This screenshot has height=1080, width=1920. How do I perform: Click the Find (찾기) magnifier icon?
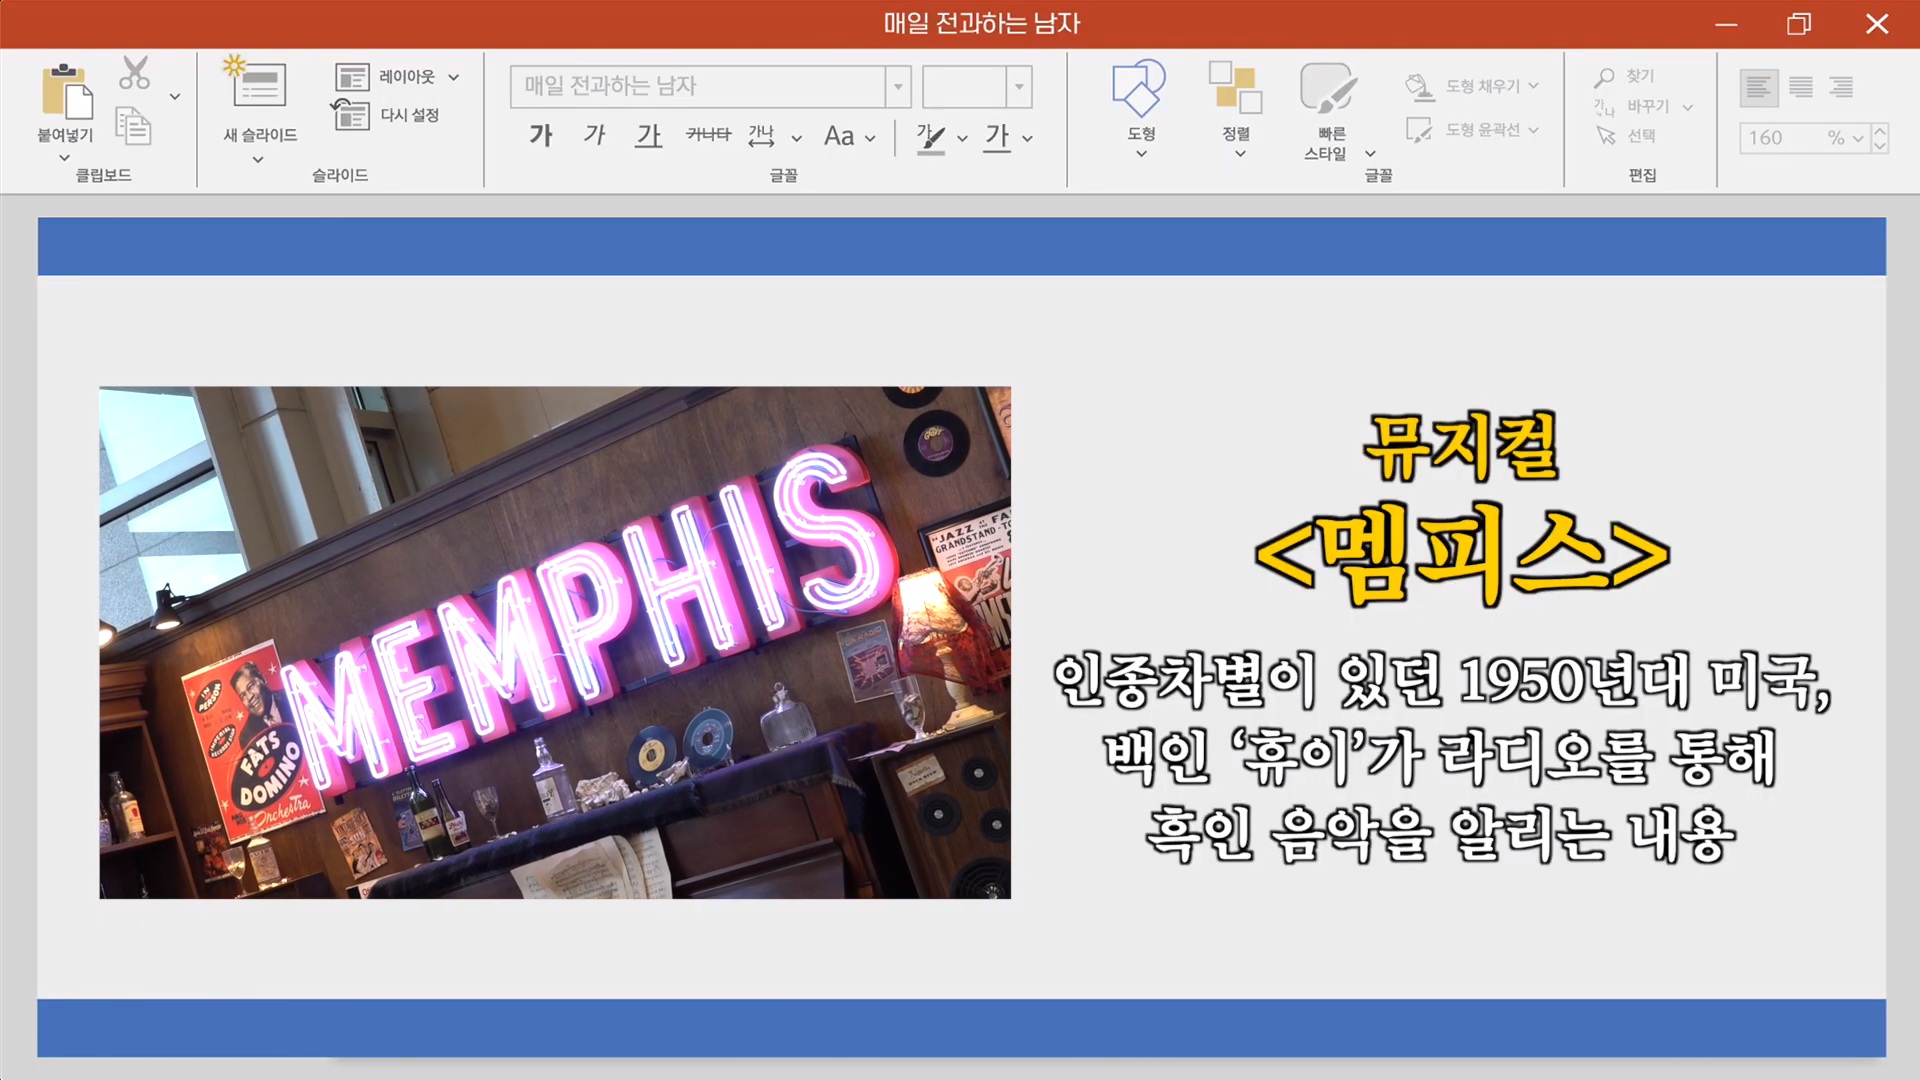point(1604,76)
